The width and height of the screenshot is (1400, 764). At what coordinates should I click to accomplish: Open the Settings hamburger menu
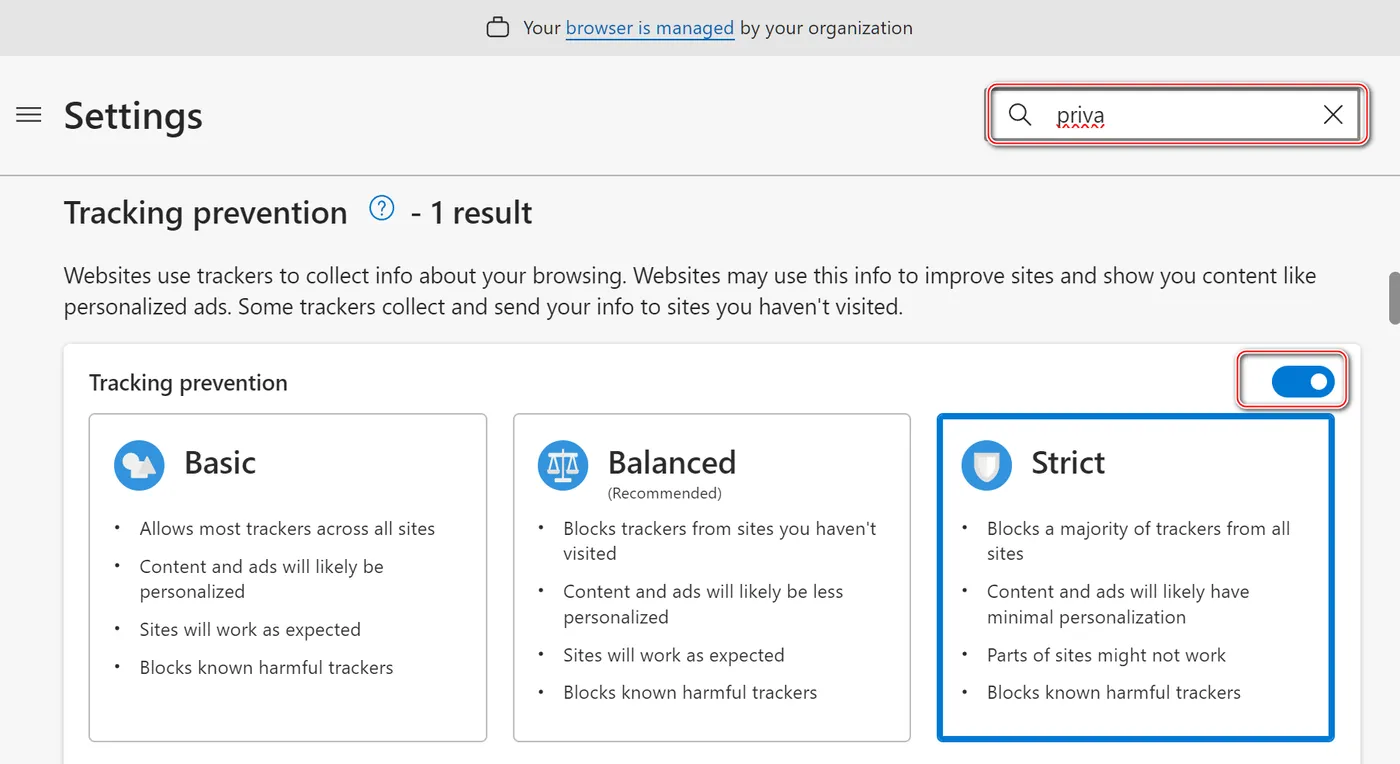tap(29, 115)
